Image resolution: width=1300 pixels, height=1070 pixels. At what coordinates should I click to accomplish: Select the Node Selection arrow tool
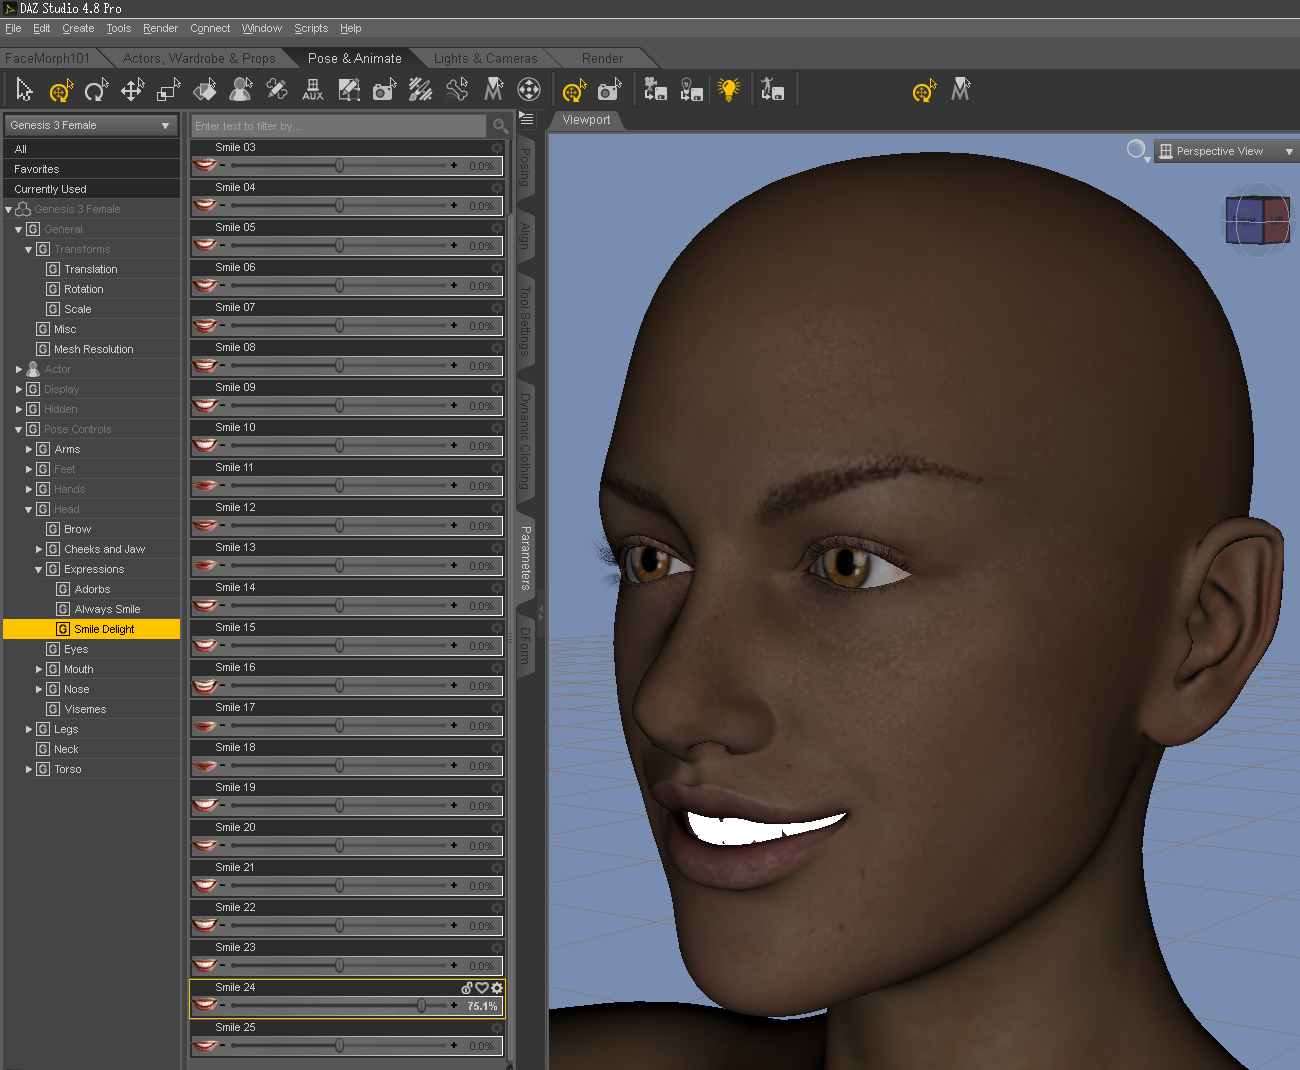point(25,91)
